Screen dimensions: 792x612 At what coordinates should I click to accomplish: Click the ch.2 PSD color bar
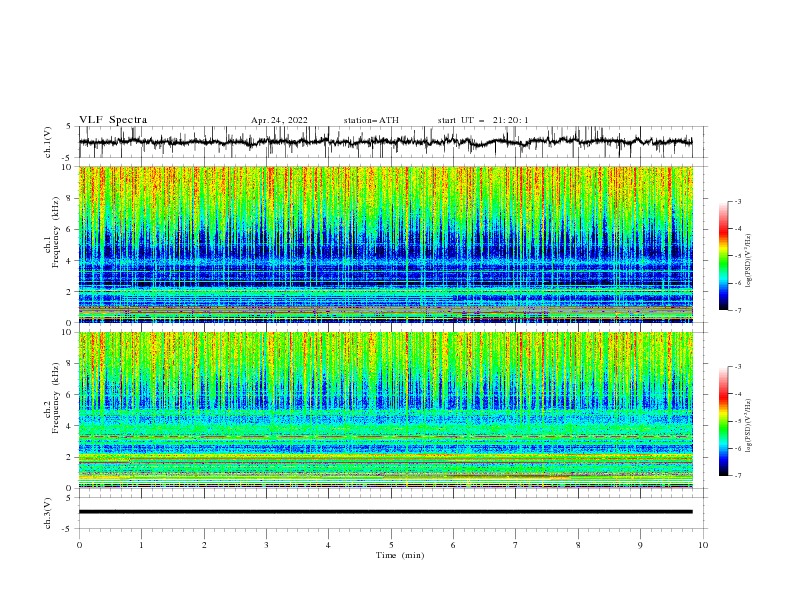coord(723,421)
